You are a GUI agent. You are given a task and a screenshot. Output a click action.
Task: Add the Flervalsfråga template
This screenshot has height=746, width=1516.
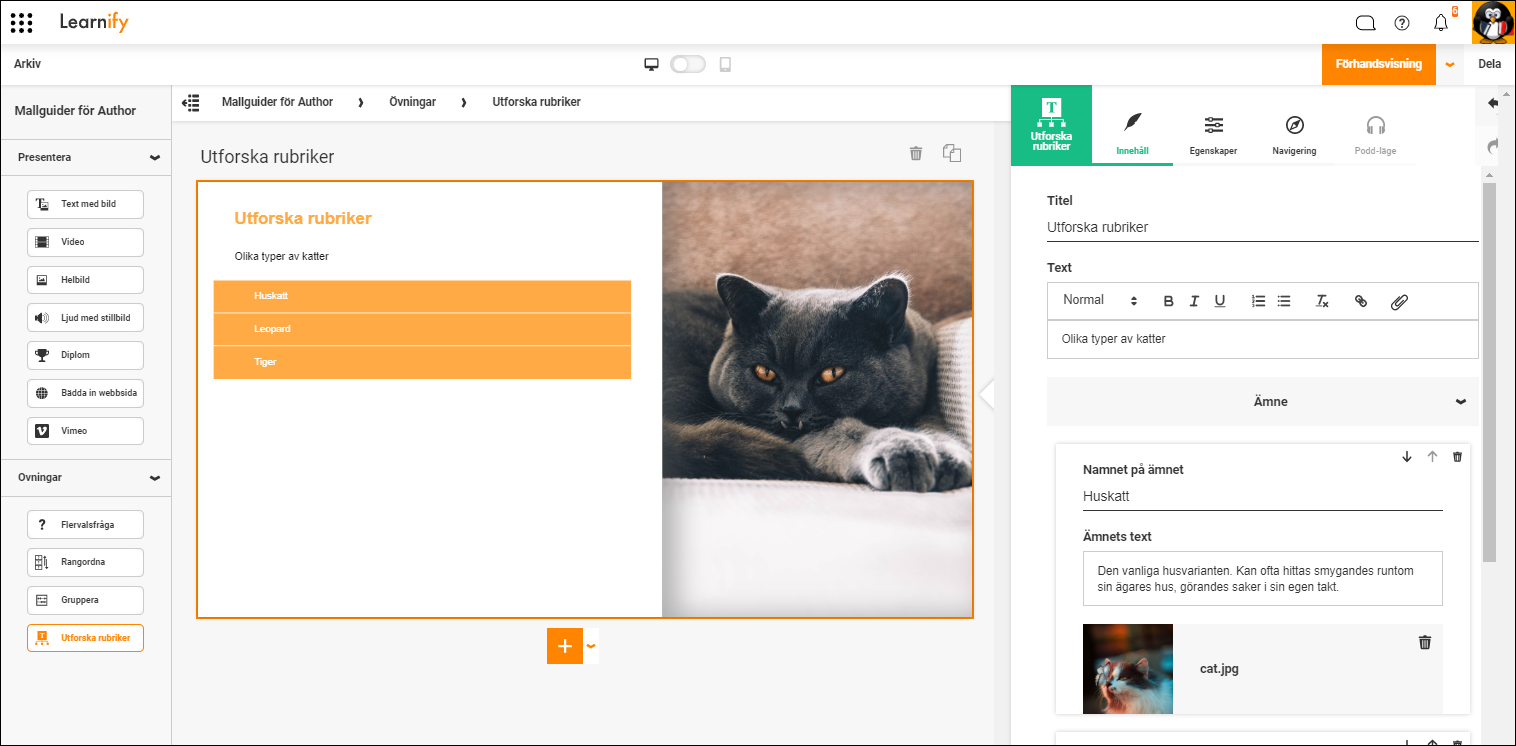85,524
